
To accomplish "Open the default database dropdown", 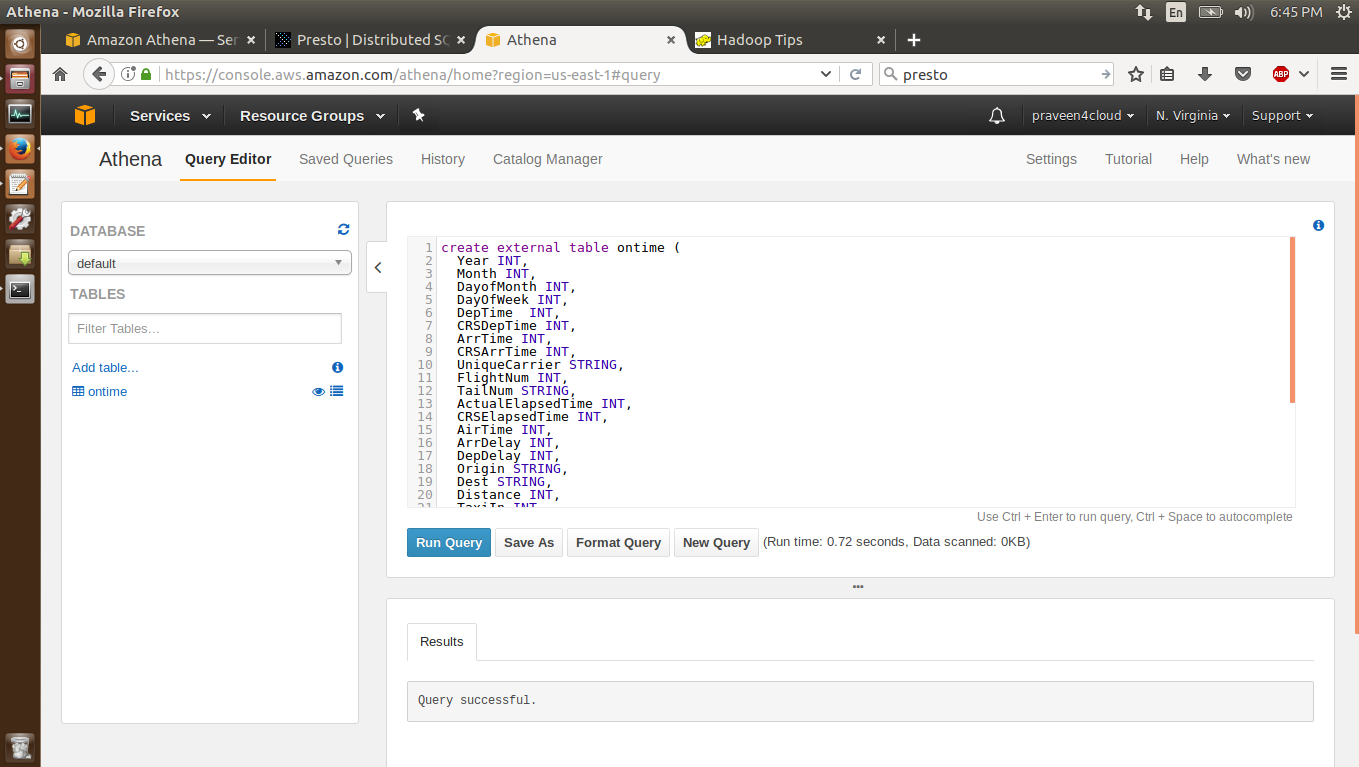I will [x=210, y=263].
